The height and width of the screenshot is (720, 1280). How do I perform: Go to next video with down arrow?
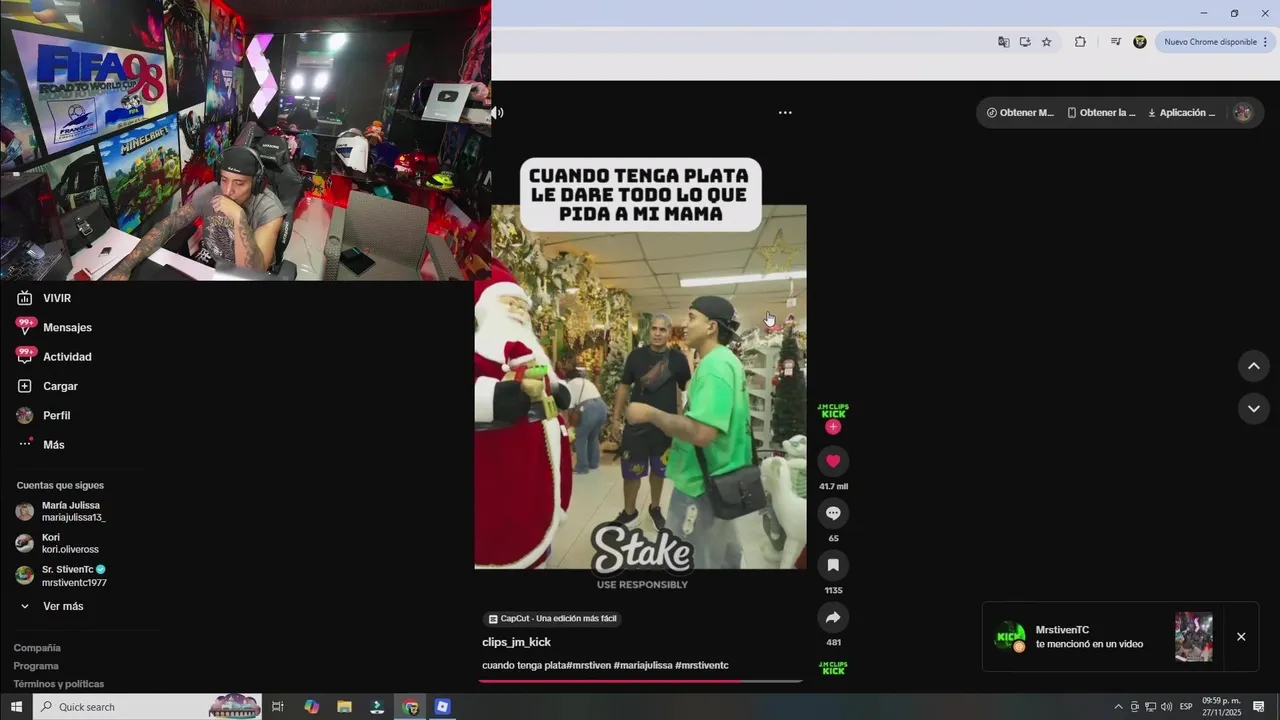tap(1254, 408)
